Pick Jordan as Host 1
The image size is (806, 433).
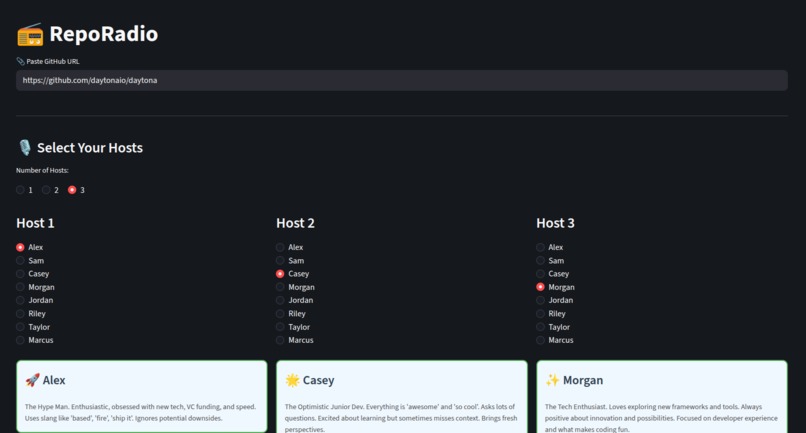(x=34, y=300)
